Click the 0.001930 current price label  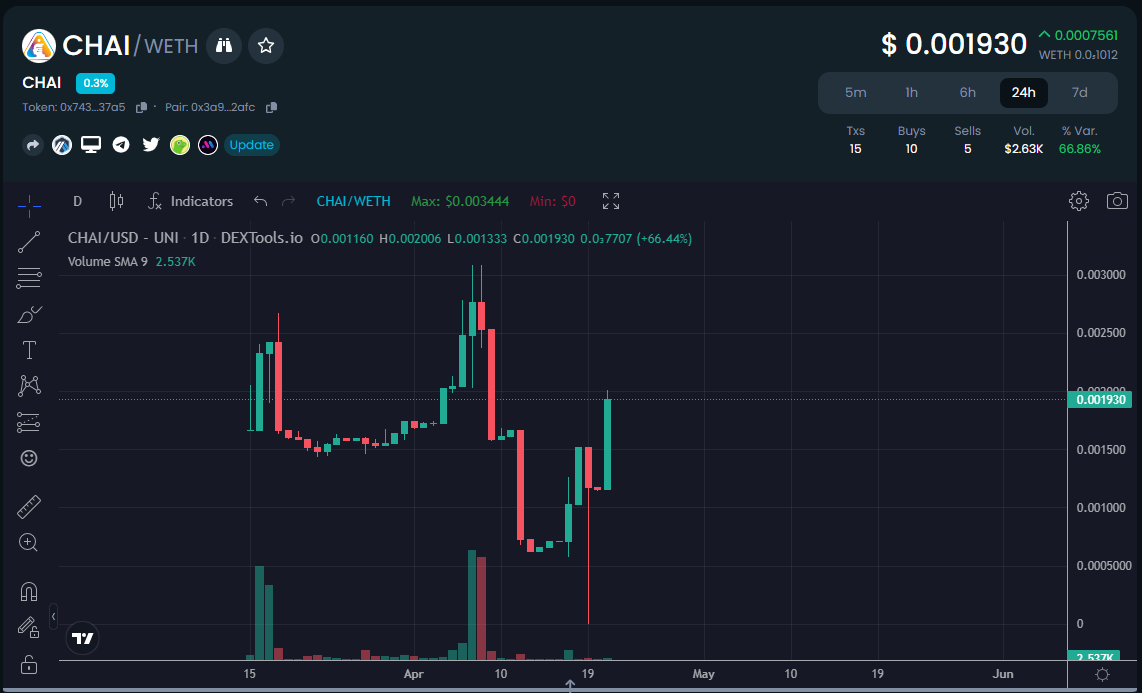pos(1100,400)
